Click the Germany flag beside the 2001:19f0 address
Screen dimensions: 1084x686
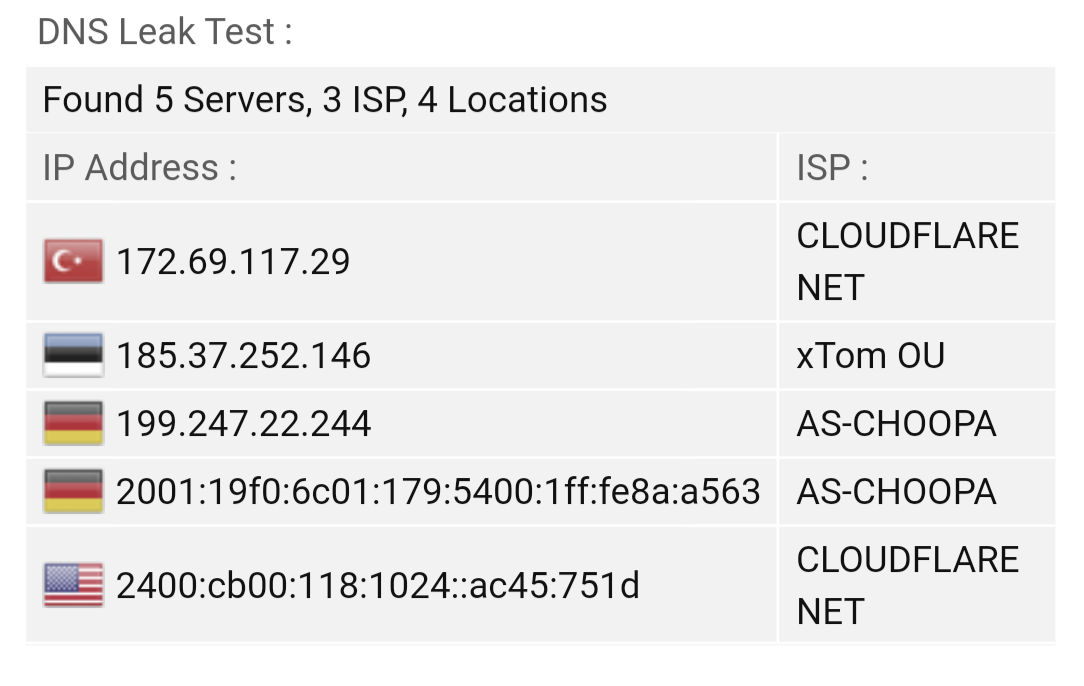pyautogui.click(x=73, y=491)
